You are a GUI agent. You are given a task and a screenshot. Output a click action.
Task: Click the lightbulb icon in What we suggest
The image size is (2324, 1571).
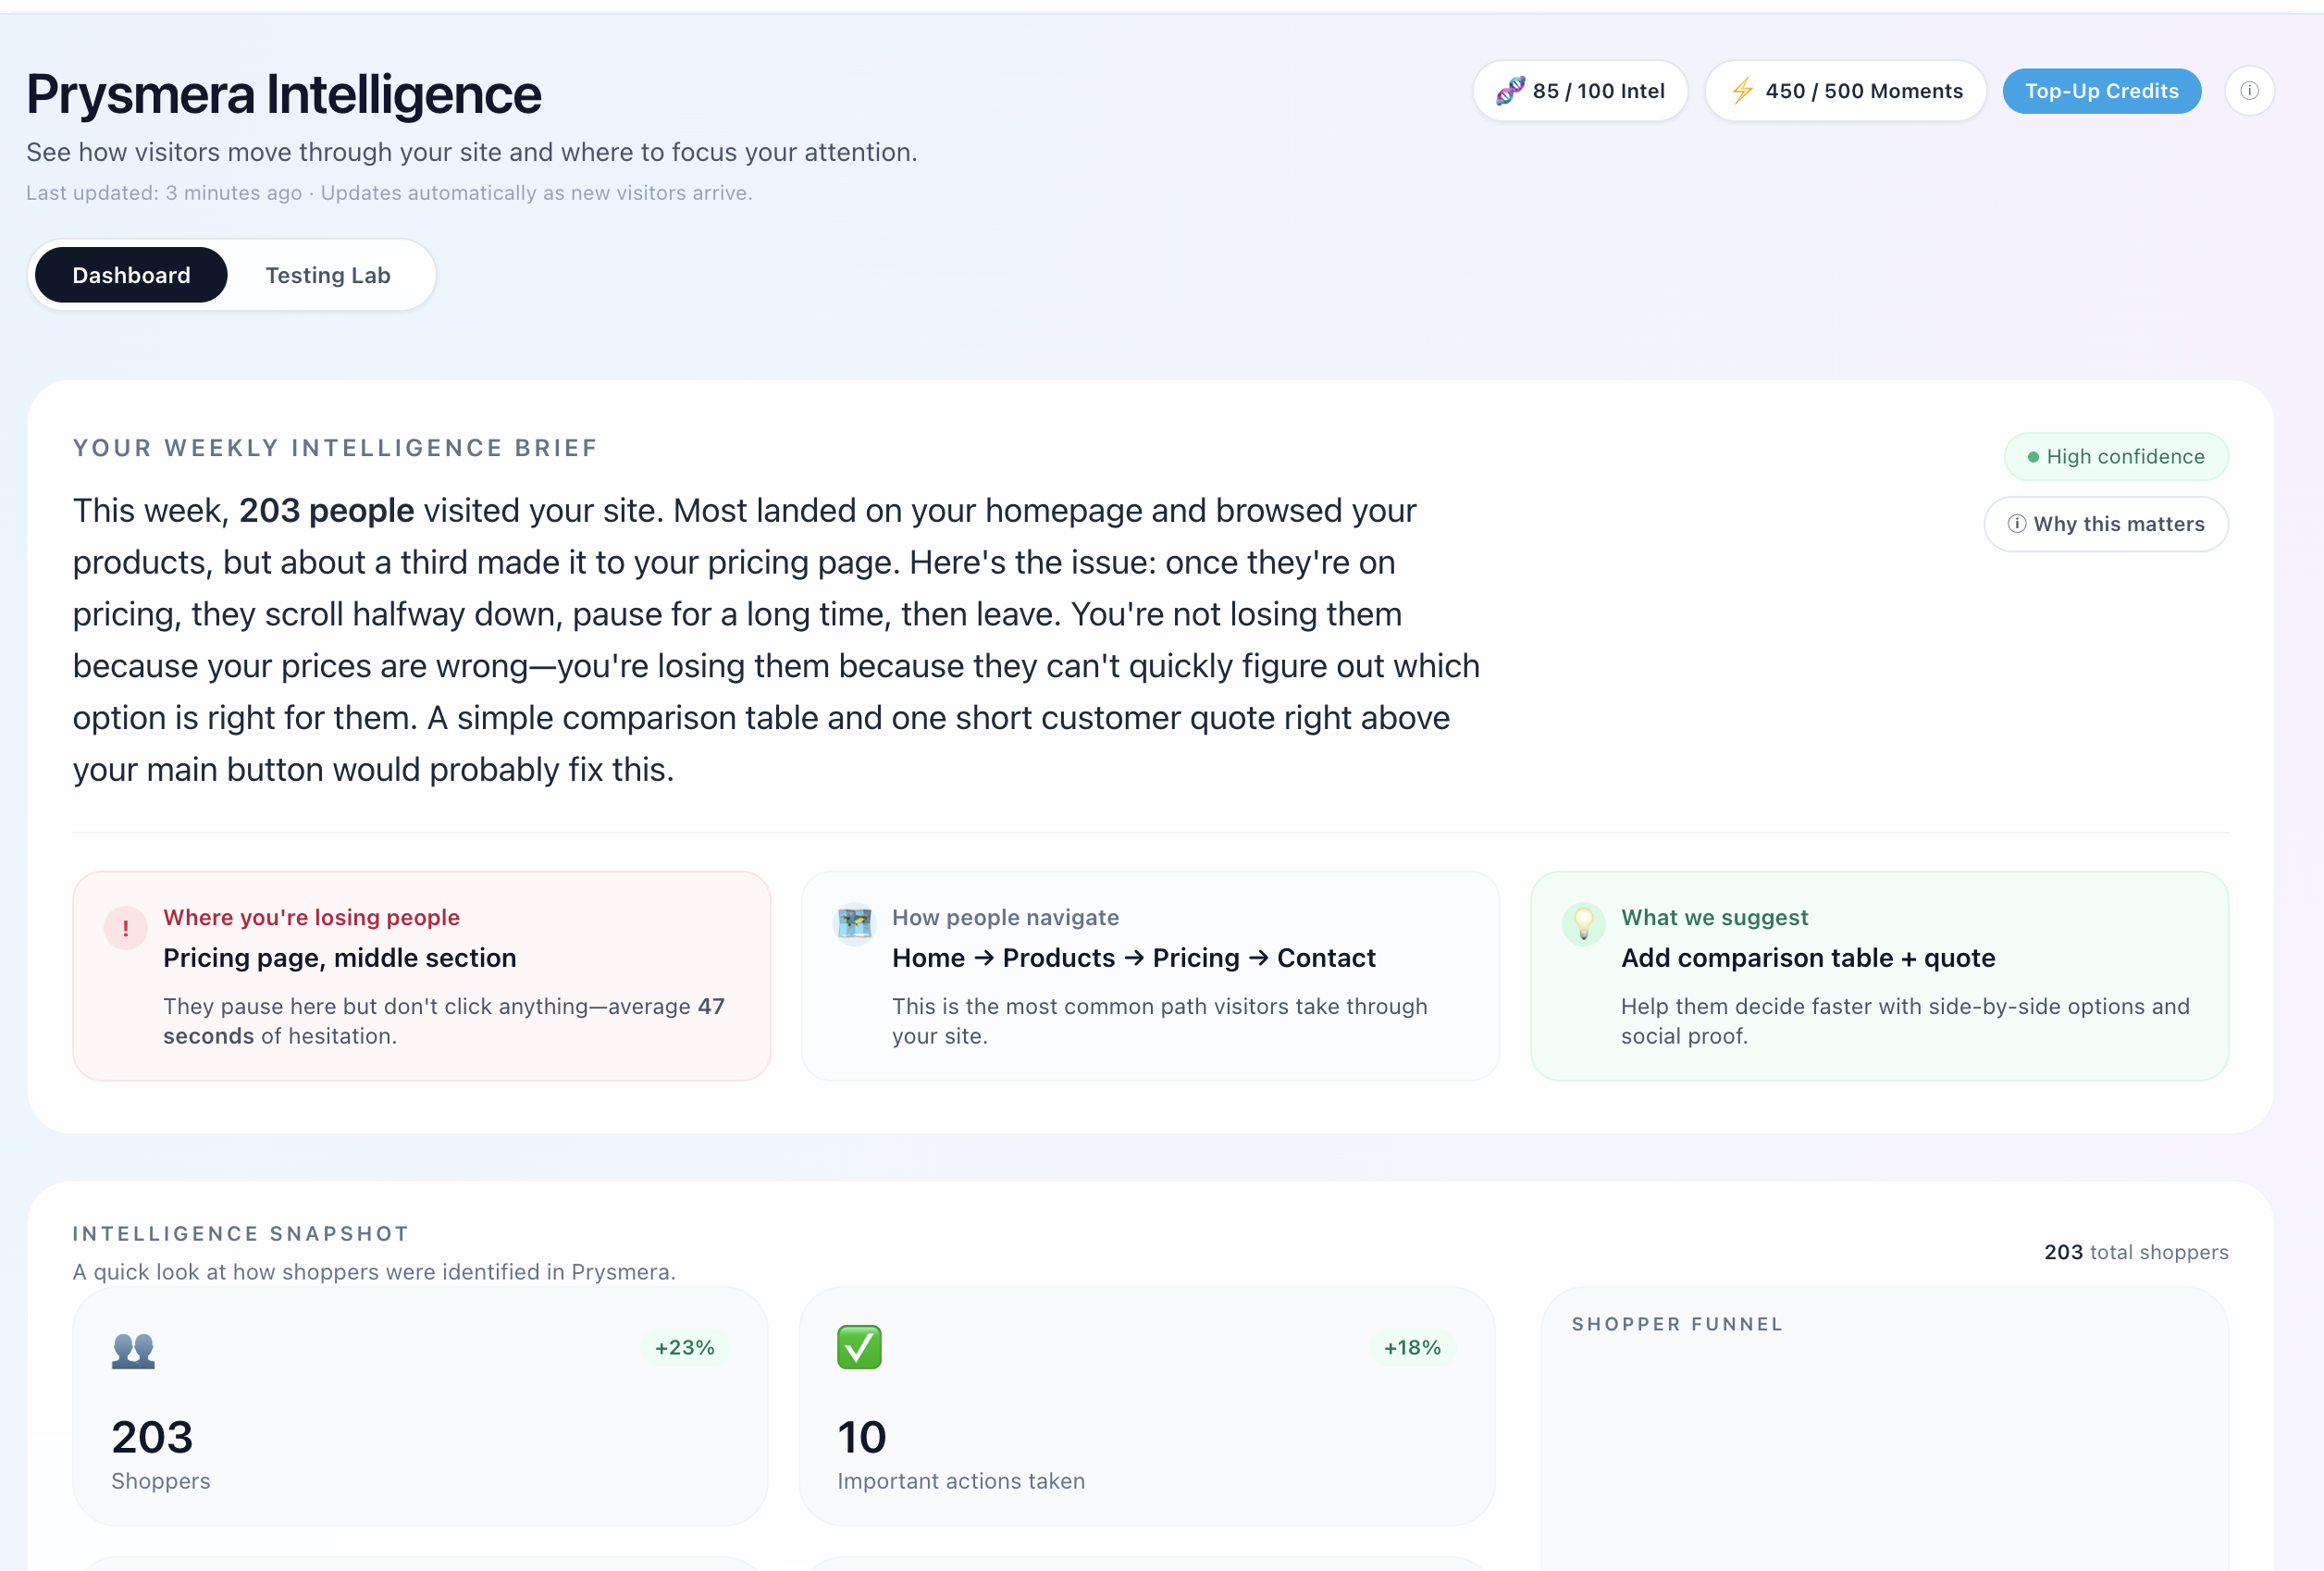click(x=1583, y=924)
